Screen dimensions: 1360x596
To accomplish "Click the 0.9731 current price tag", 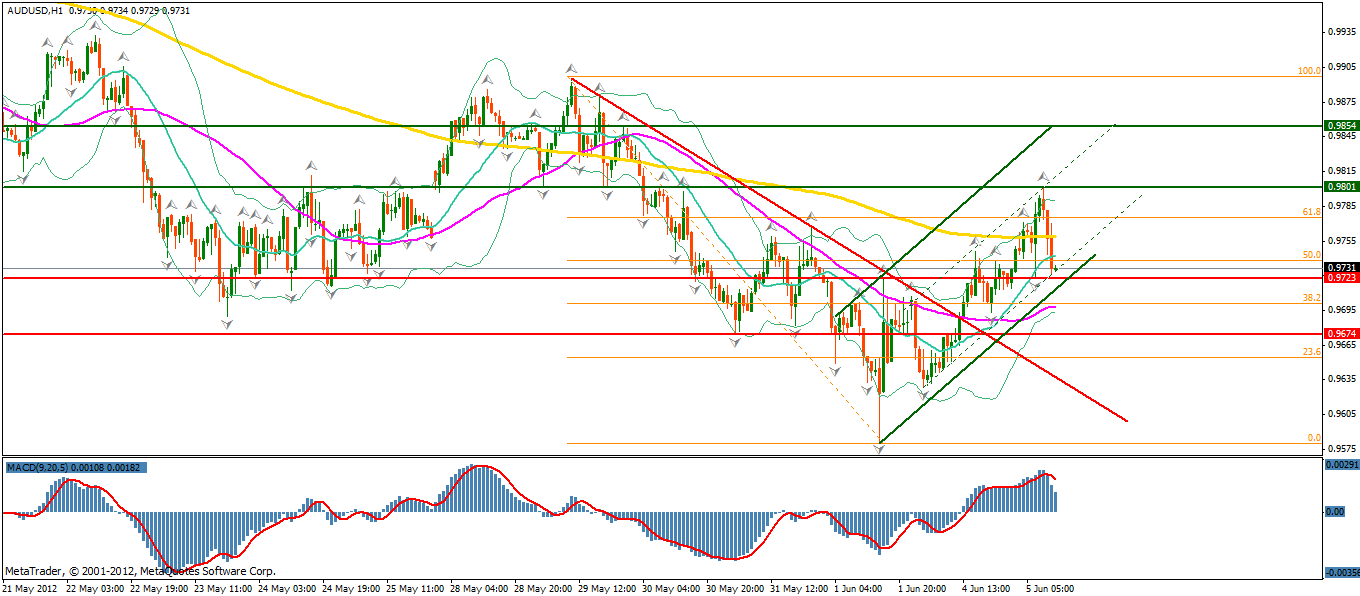I will pos(1340,268).
